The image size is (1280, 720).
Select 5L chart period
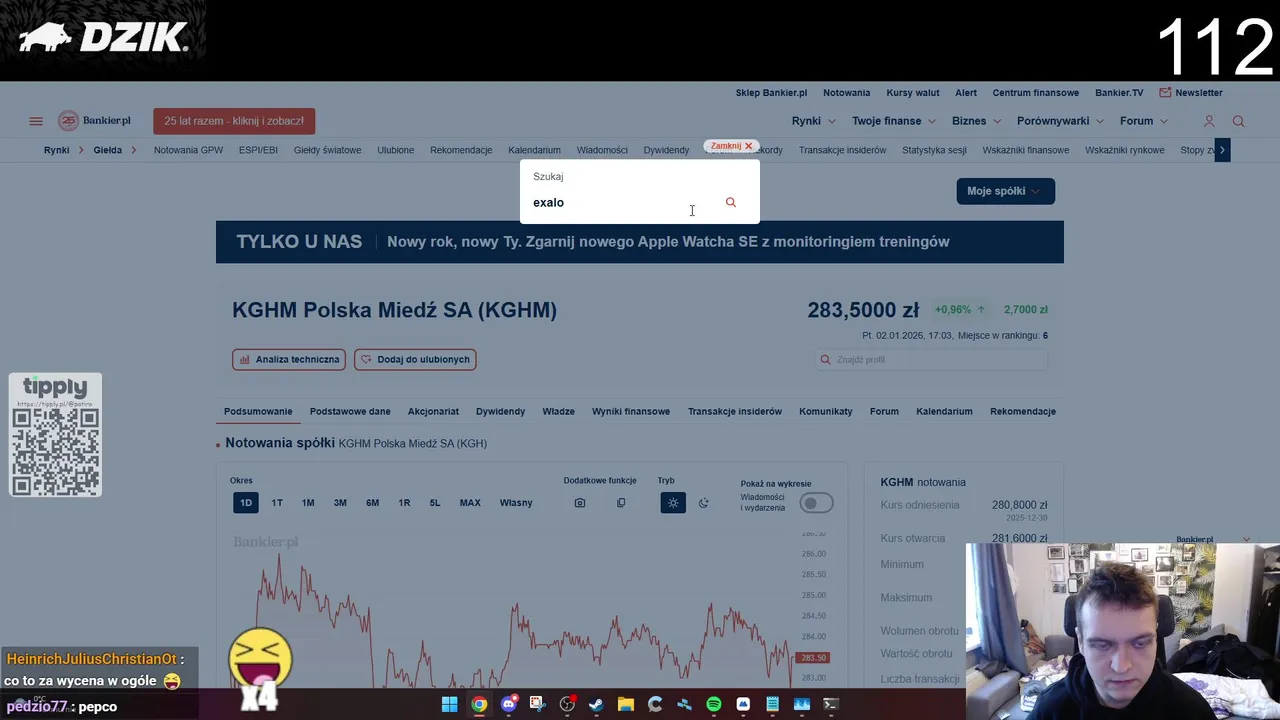pos(435,503)
